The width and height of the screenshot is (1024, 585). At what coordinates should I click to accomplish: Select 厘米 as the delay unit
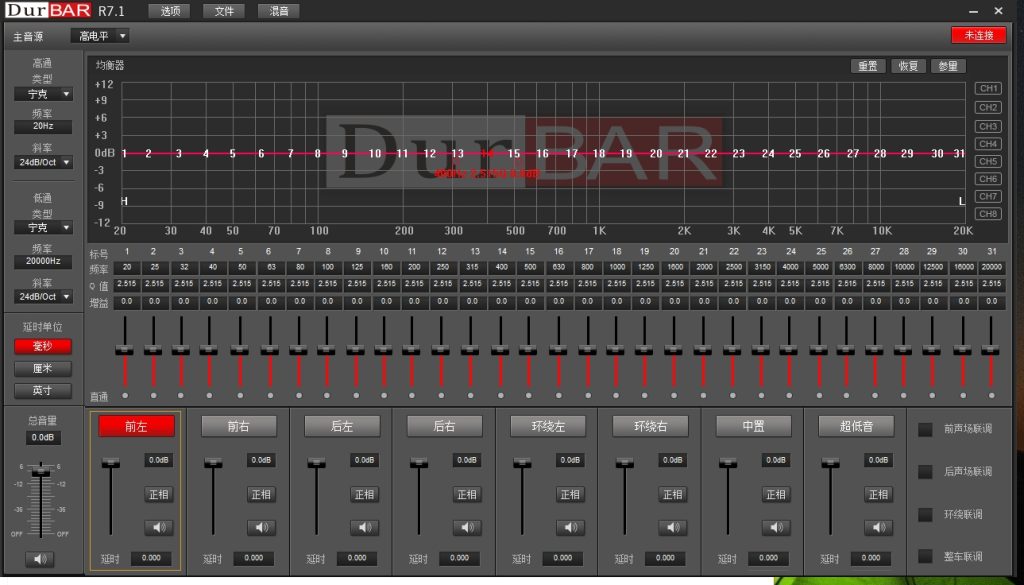pos(43,368)
